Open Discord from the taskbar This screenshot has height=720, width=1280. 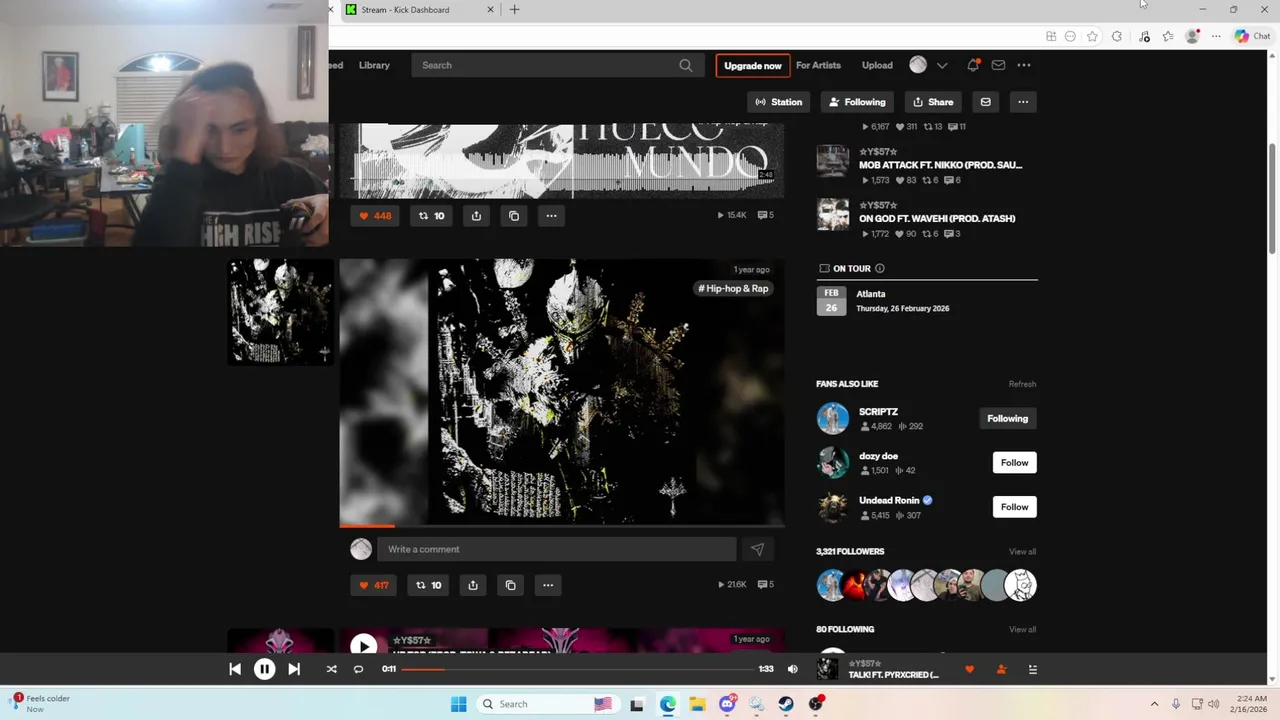click(x=727, y=704)
